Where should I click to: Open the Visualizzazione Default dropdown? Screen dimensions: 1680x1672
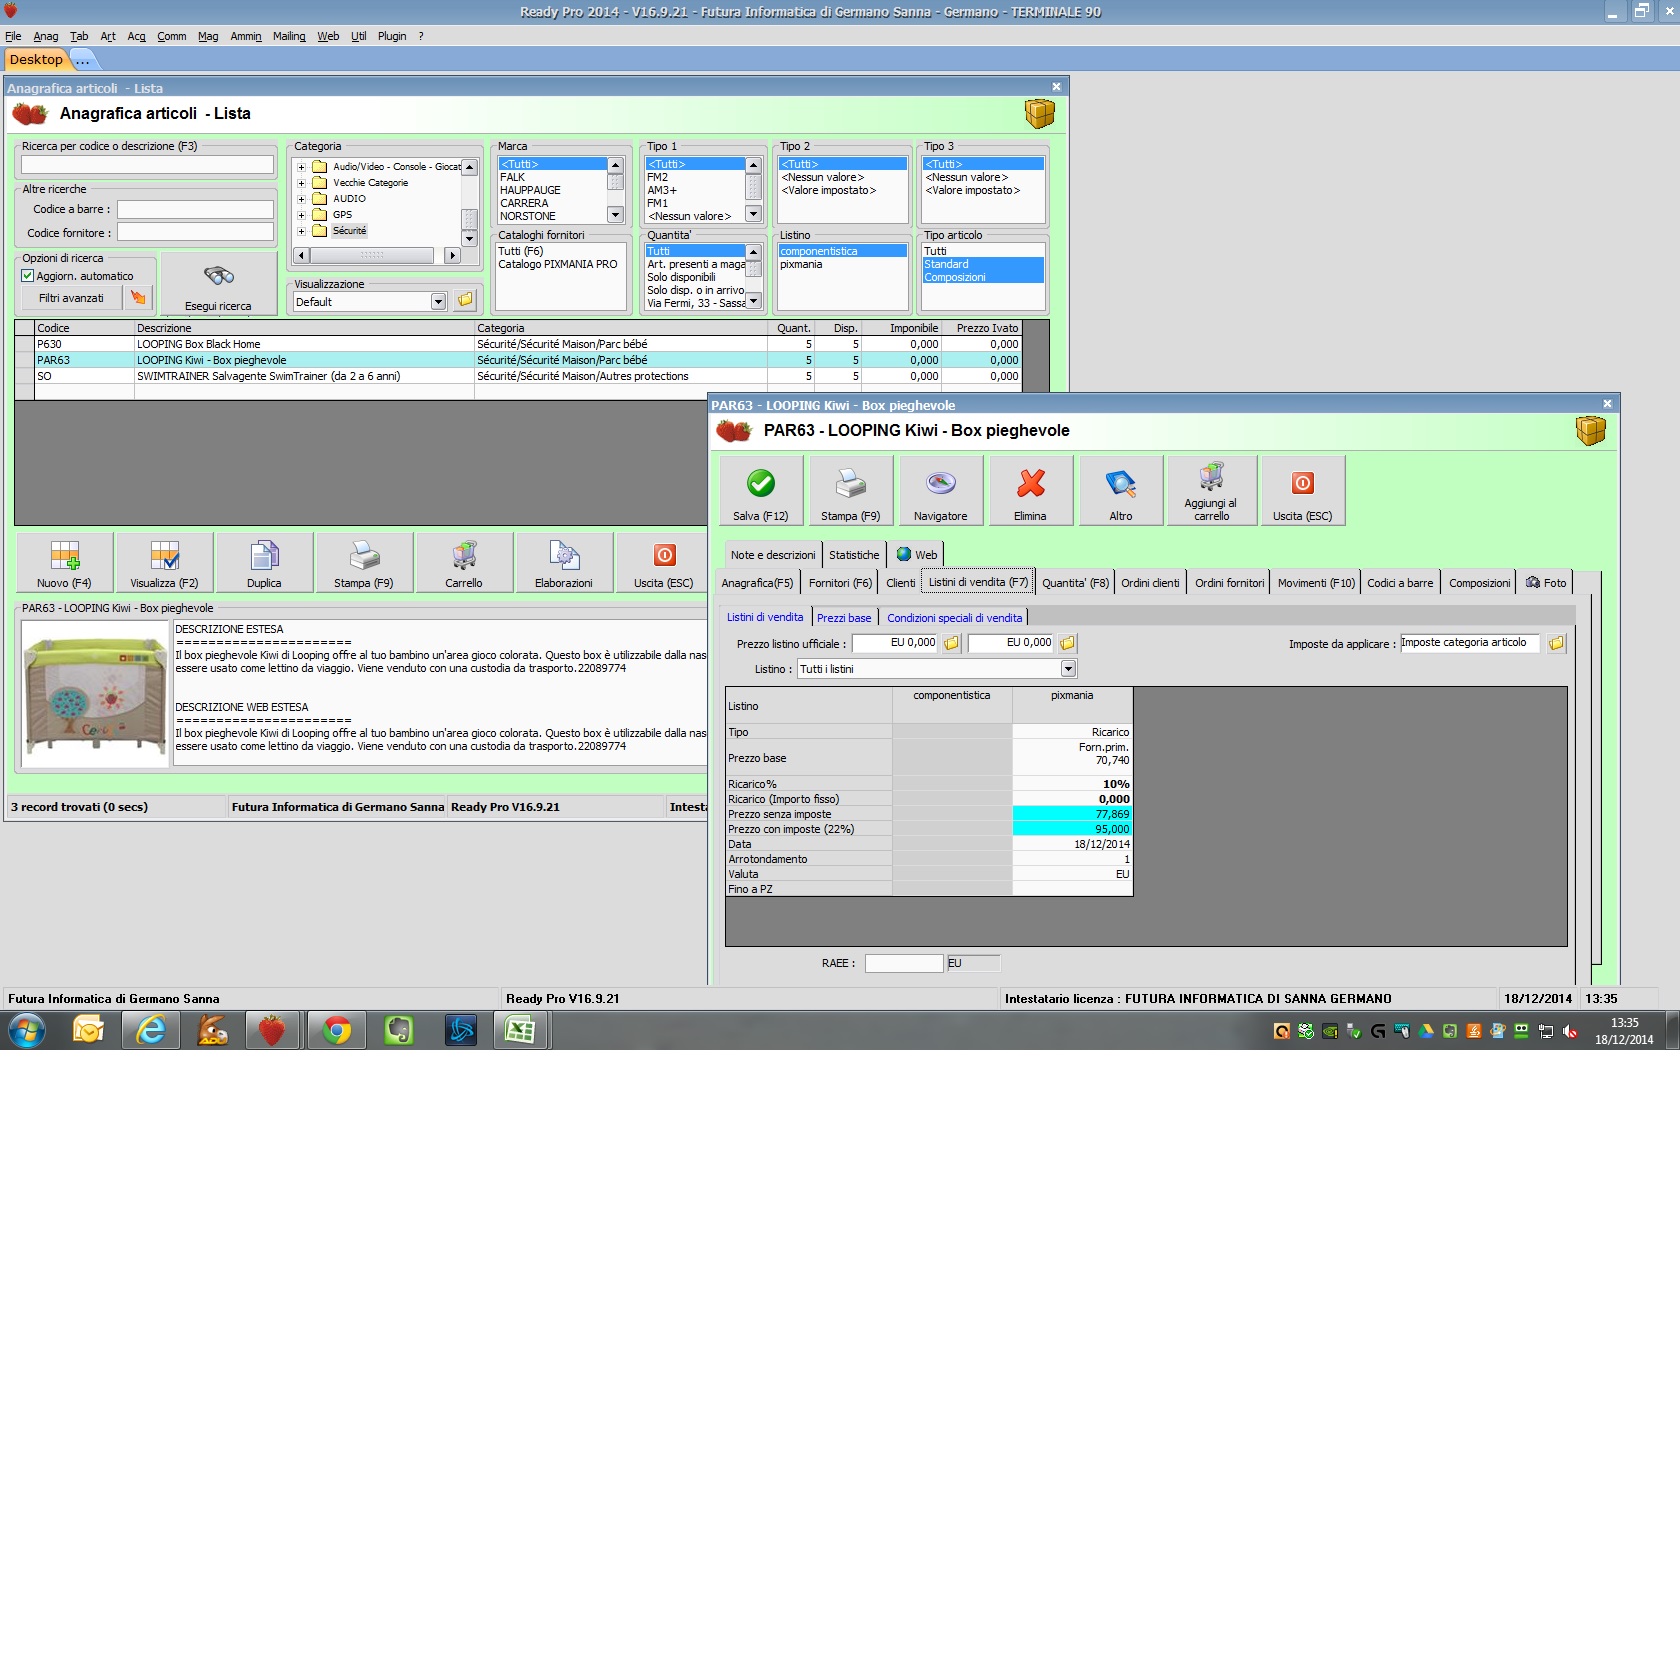click(438, 302)
